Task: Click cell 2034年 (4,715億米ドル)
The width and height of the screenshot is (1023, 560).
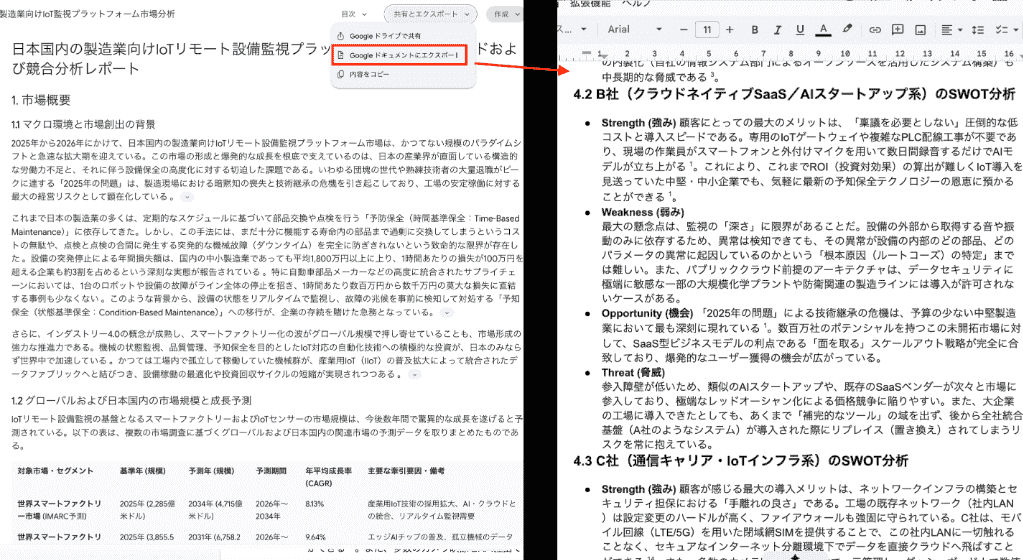Action: 217,510
